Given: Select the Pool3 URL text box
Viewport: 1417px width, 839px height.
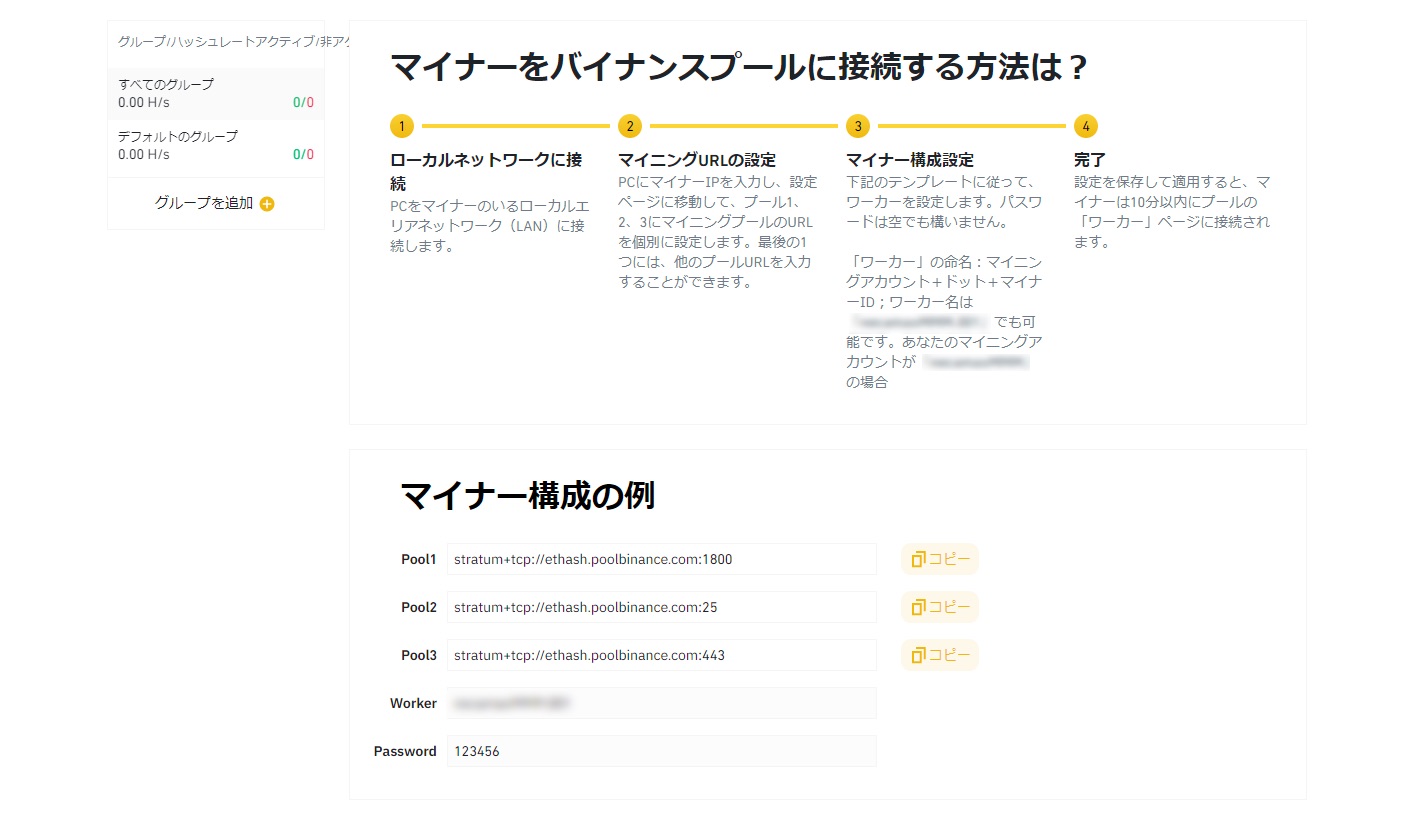Looking at the screenshot, I should point(661,655).
